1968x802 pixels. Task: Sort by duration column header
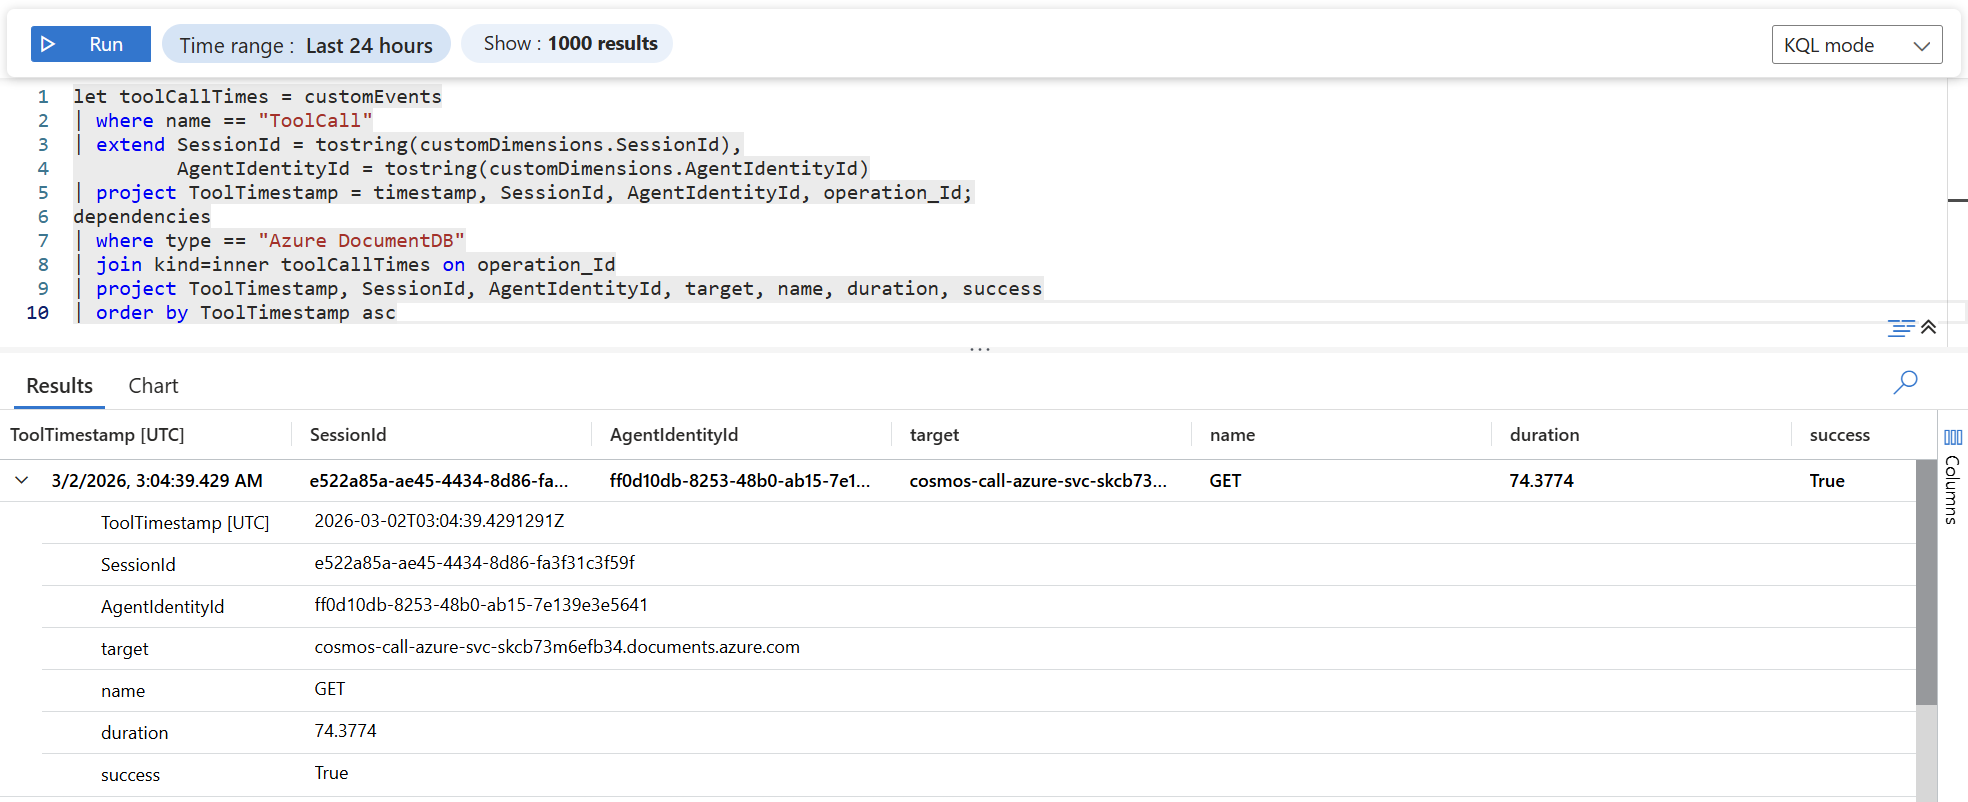pyautogui.click(x=1544, y=435)
